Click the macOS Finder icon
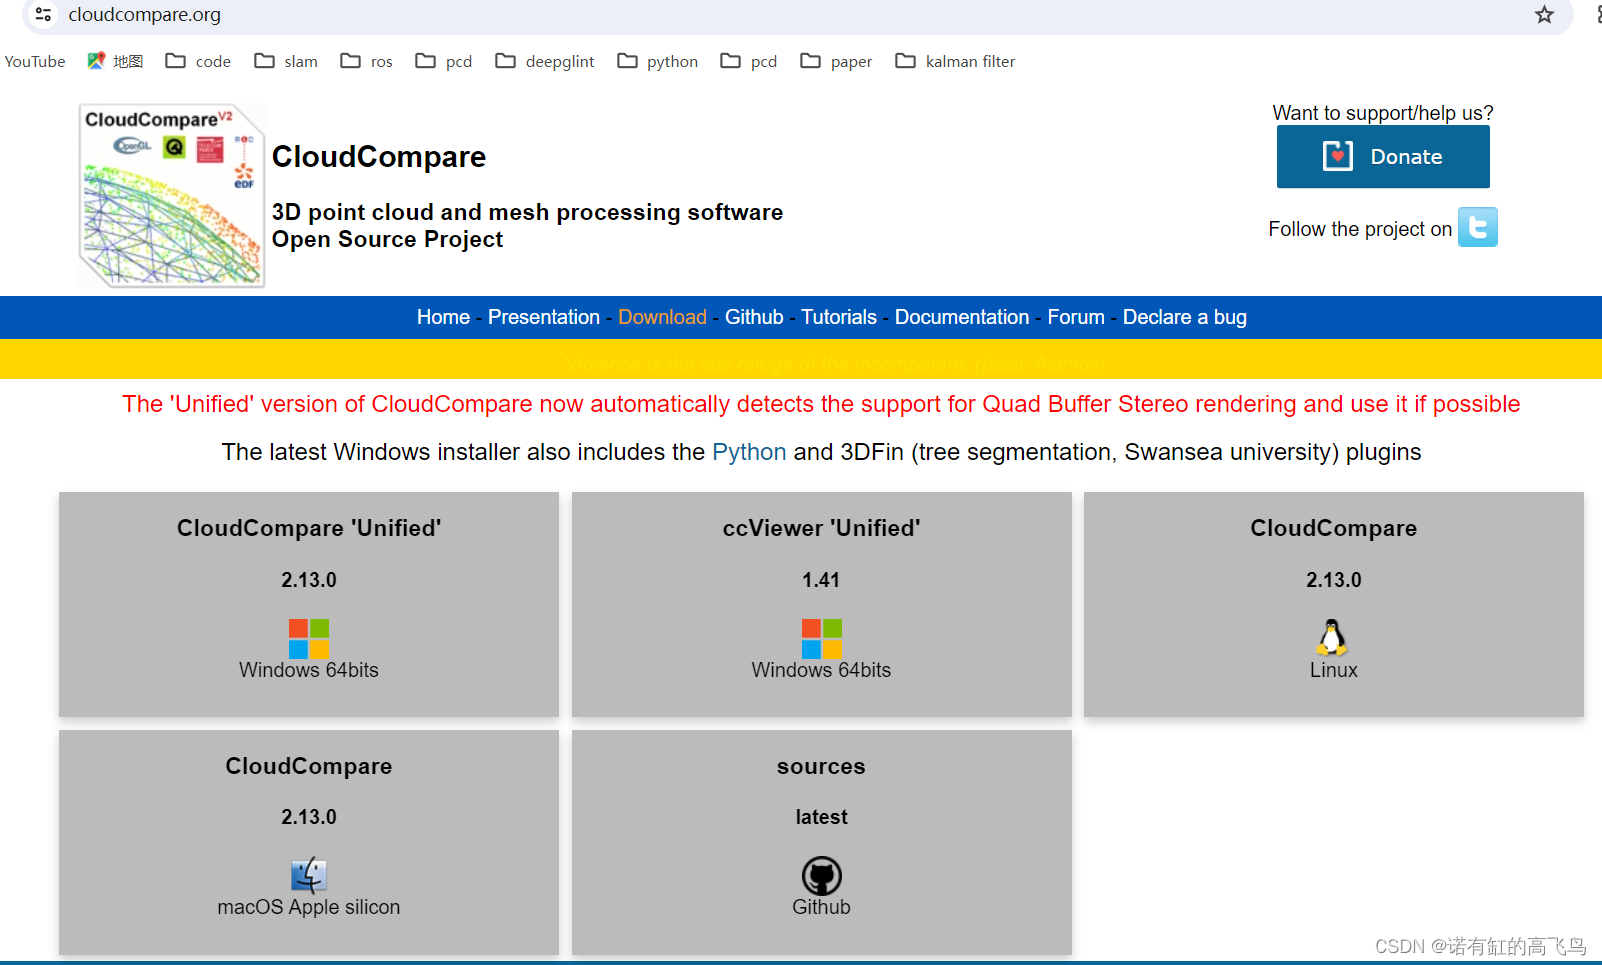Screen dimensions: 1602x965 [309, 875]
